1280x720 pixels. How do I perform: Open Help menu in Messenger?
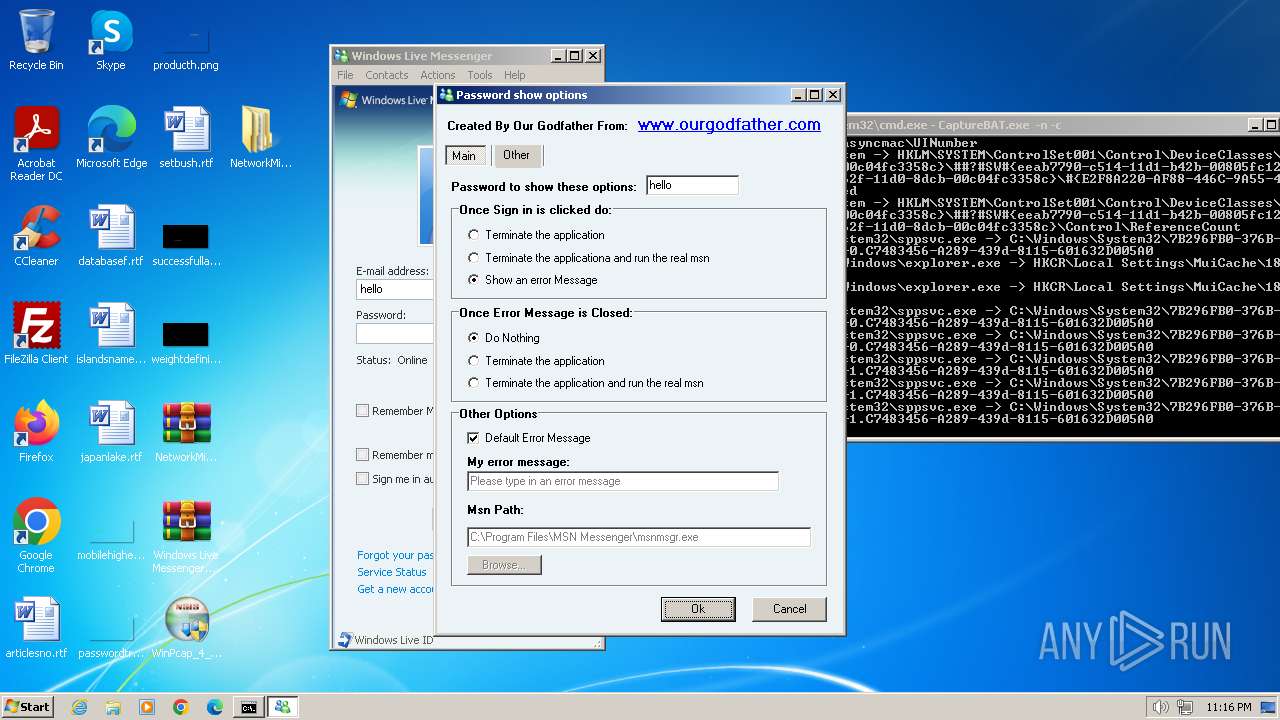click(x=515, y=75)
